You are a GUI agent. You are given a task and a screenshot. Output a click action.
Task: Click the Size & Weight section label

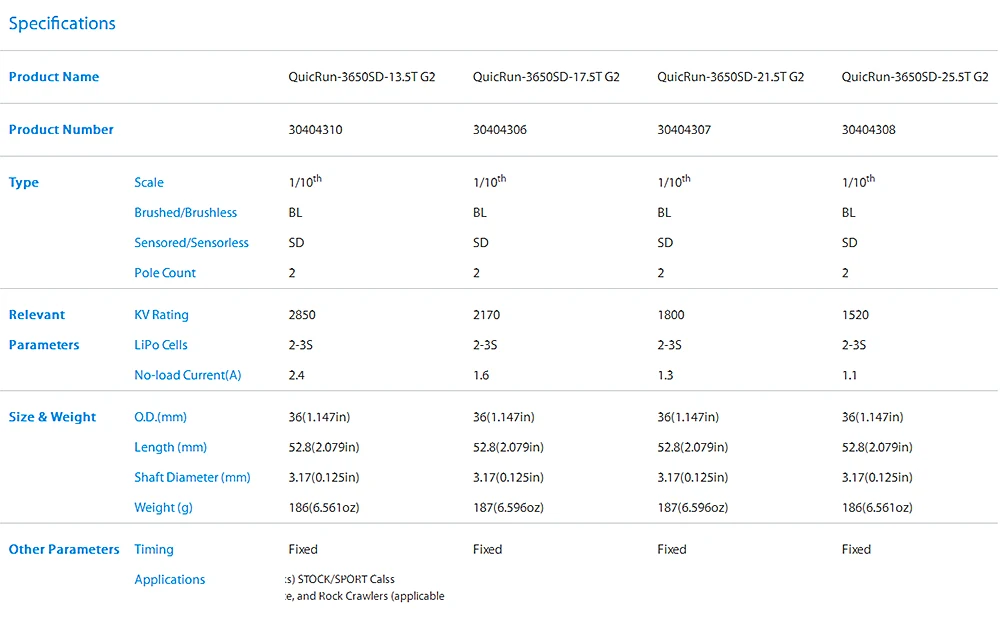pyautogui.click(x=52, y=417)
